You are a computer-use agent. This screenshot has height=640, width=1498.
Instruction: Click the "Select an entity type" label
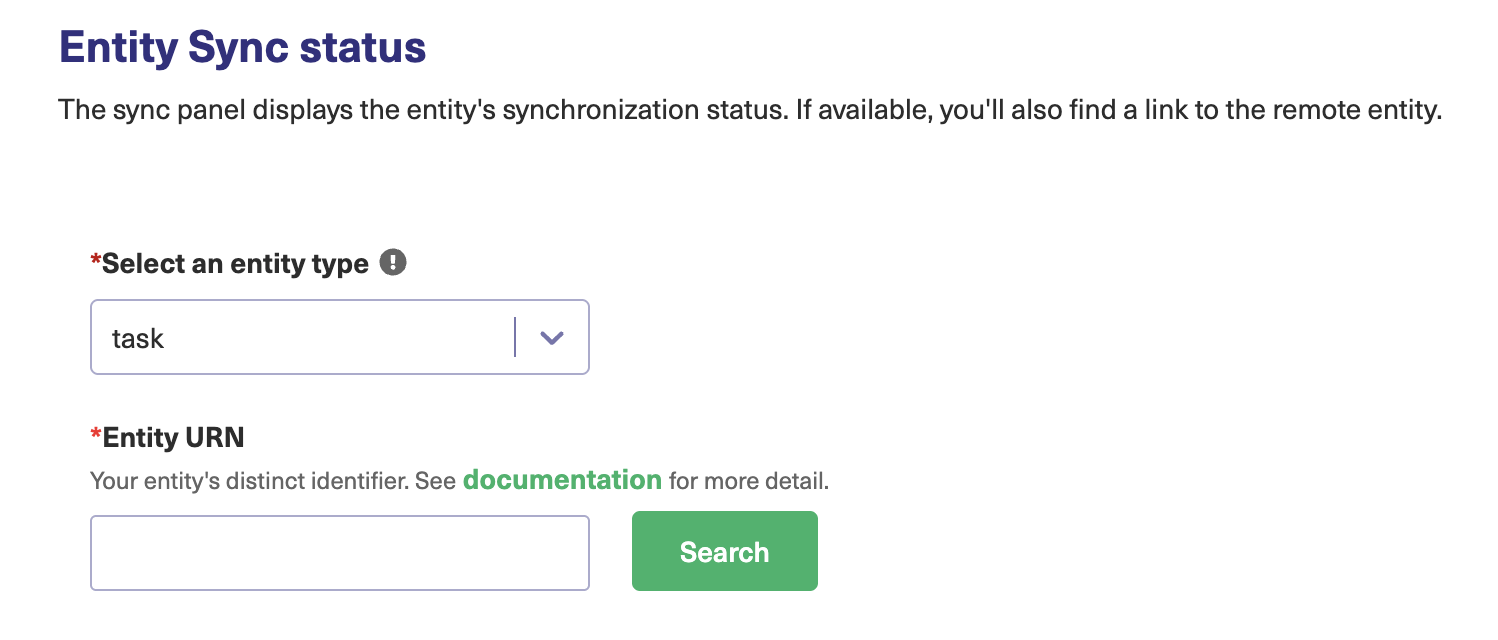coord(235,264)
